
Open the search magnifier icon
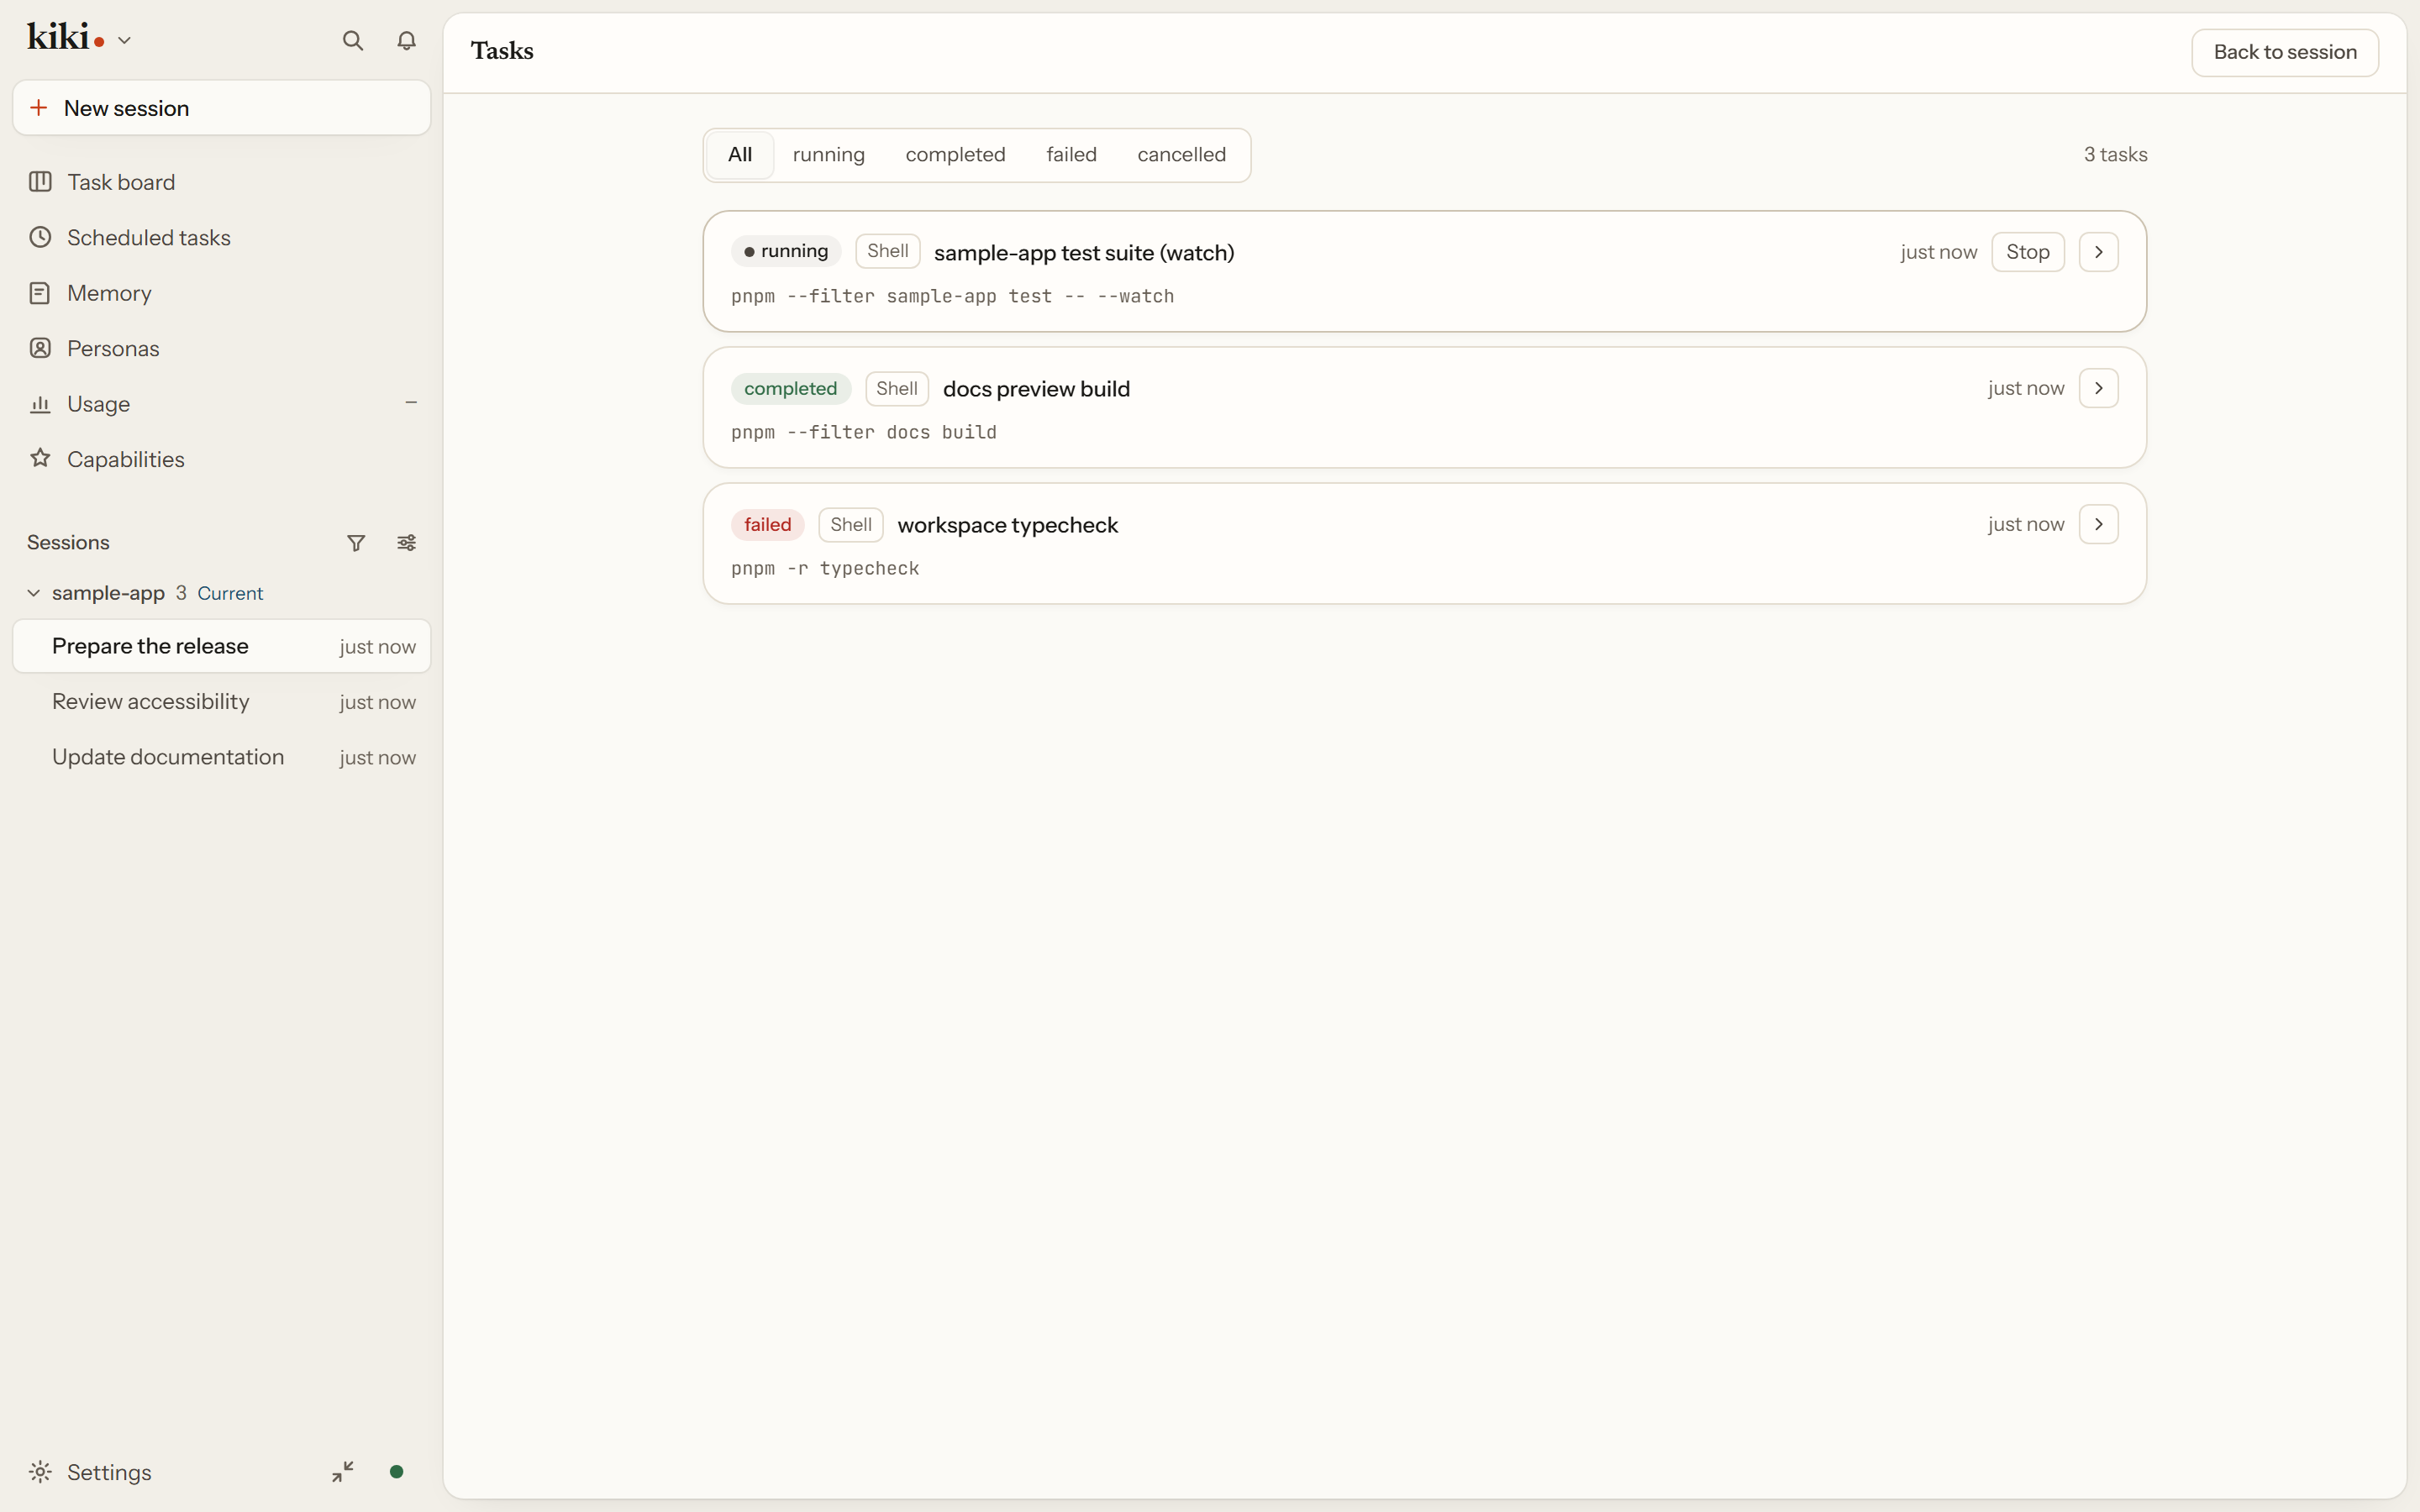pos(352,40)
